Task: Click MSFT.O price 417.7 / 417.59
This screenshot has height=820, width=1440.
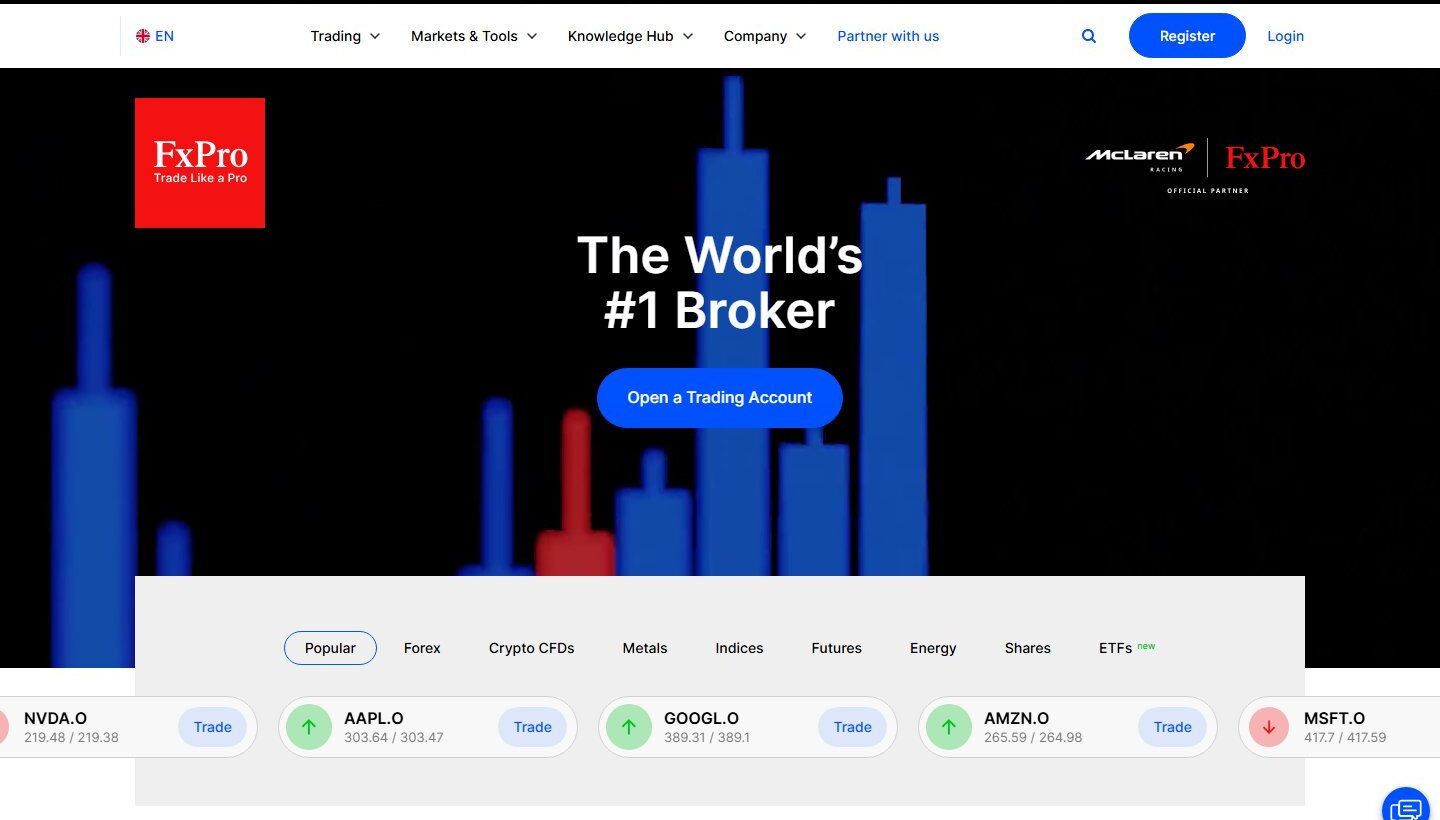Action: point(1345,738)
